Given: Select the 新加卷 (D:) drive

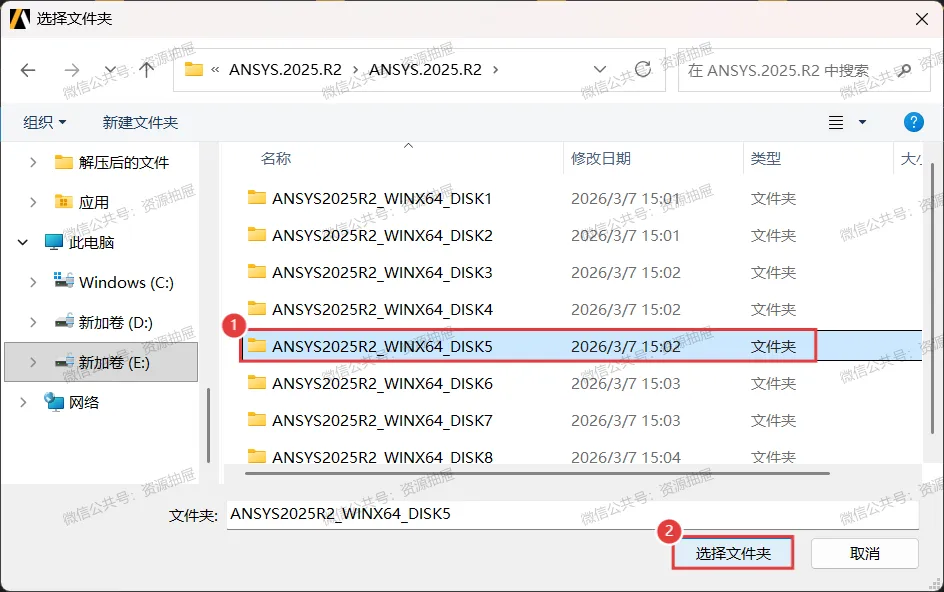Looking at the screenshot, I should click(104, 322).
